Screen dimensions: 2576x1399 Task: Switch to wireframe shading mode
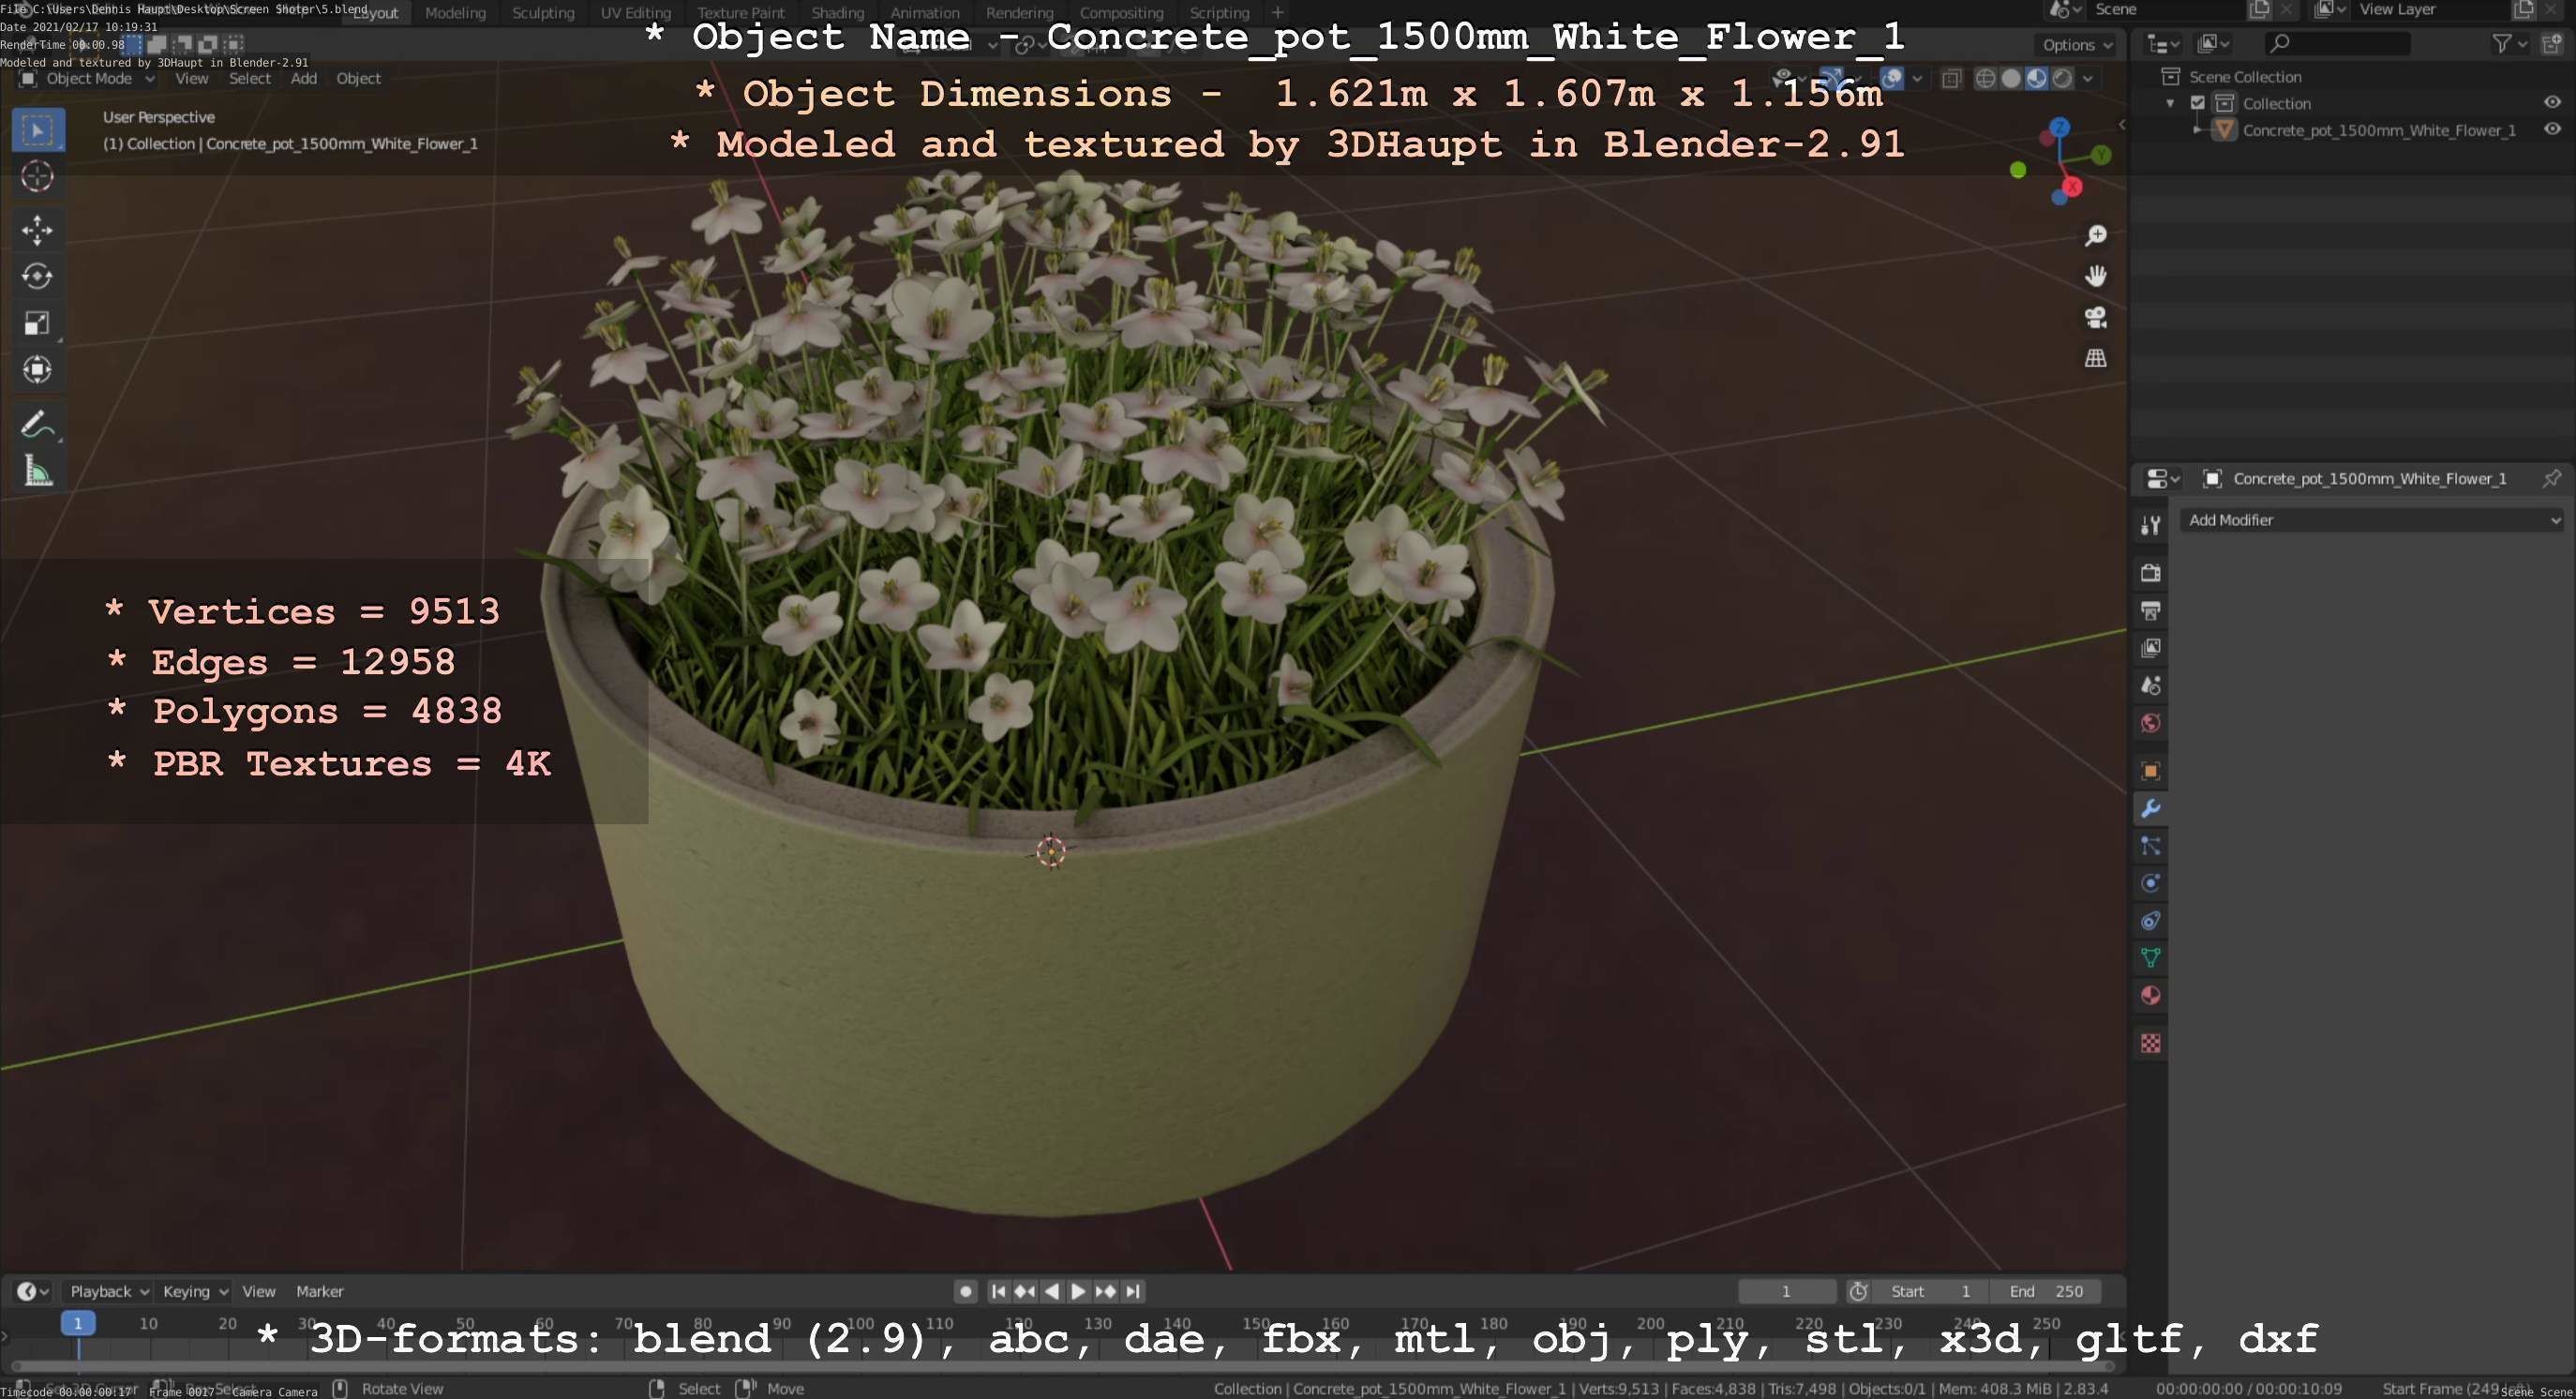click(1985, 79)
